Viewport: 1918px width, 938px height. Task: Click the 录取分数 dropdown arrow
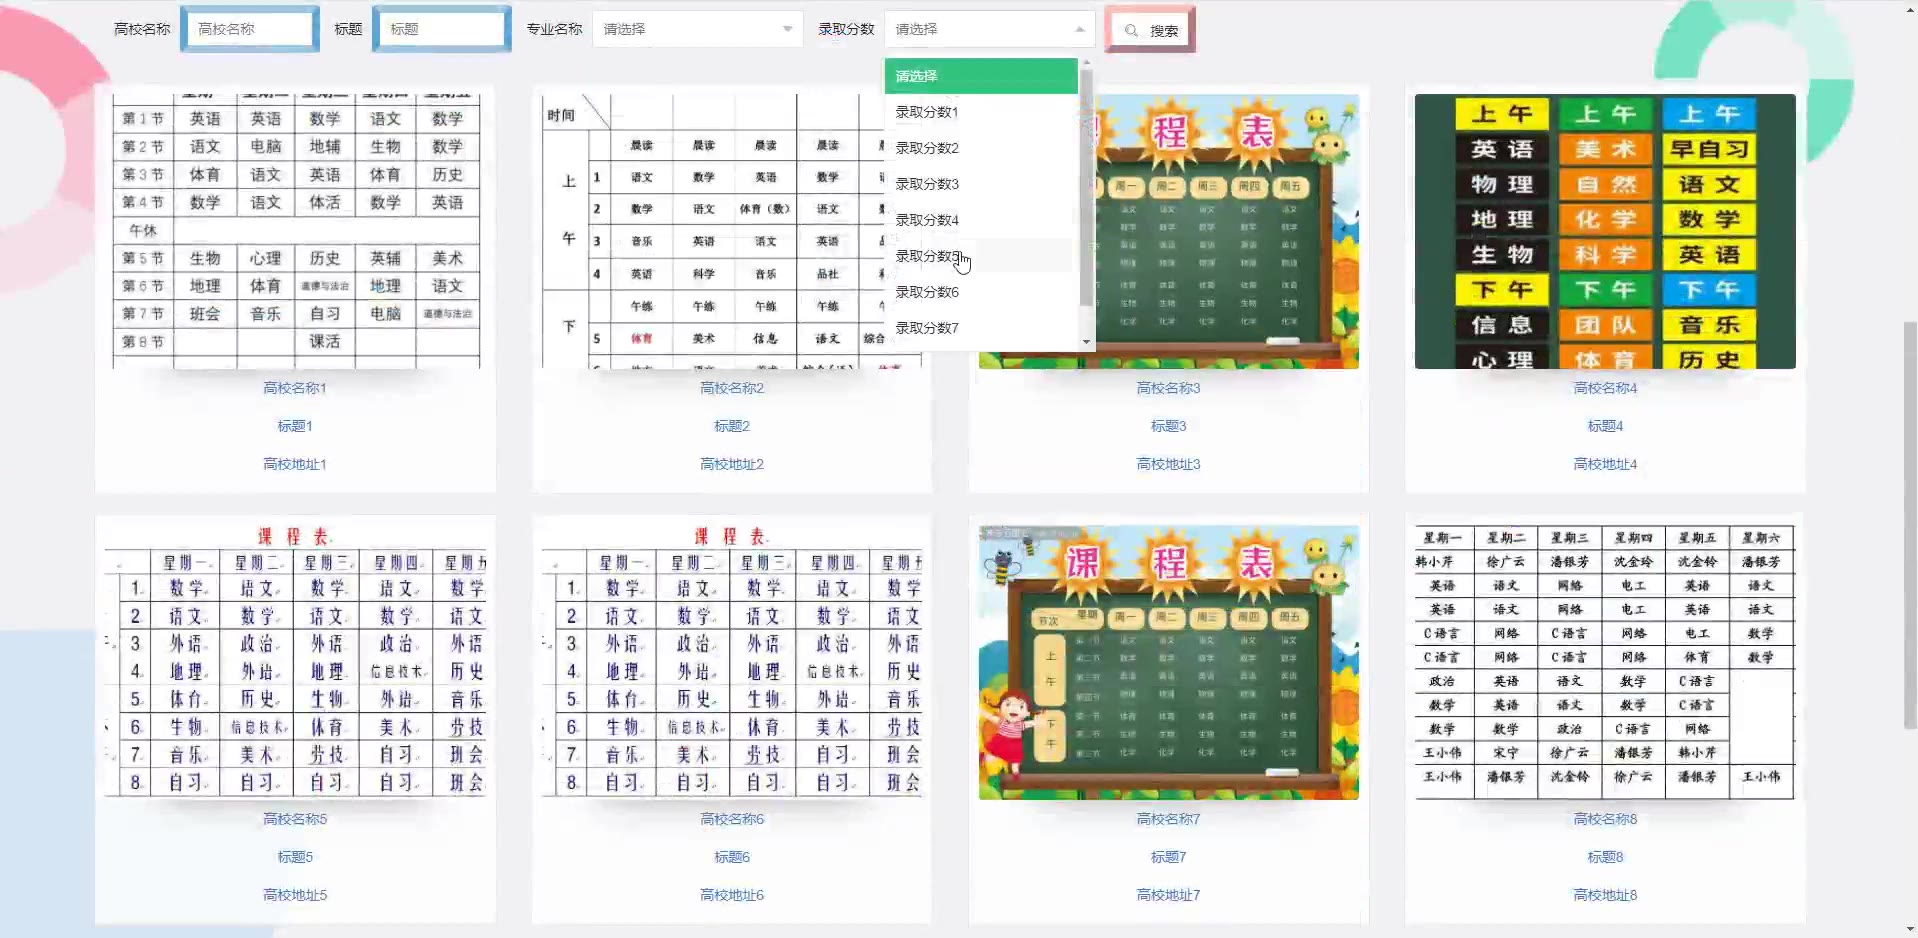click(1079, 29)
